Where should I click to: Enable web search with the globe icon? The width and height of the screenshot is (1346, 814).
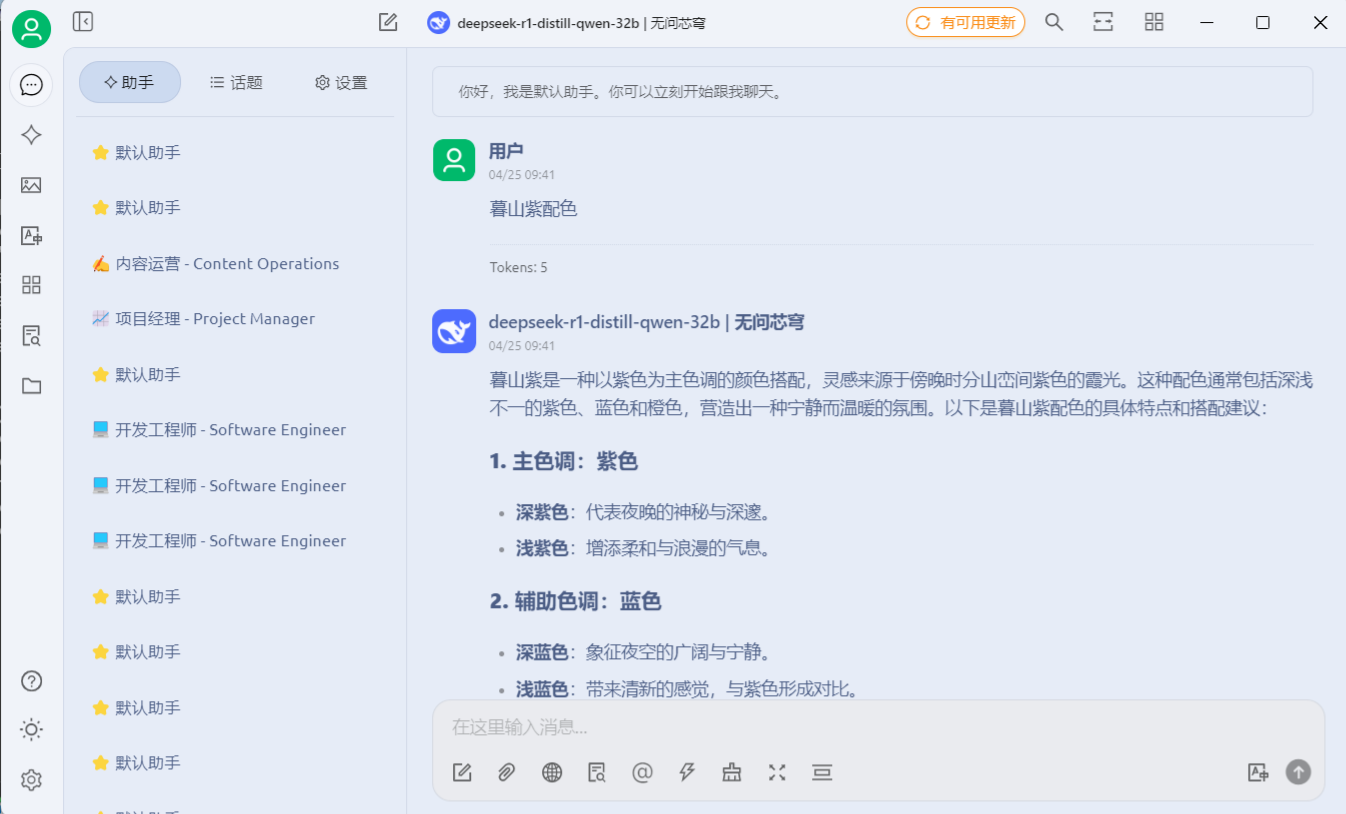[x=551, y=772]
